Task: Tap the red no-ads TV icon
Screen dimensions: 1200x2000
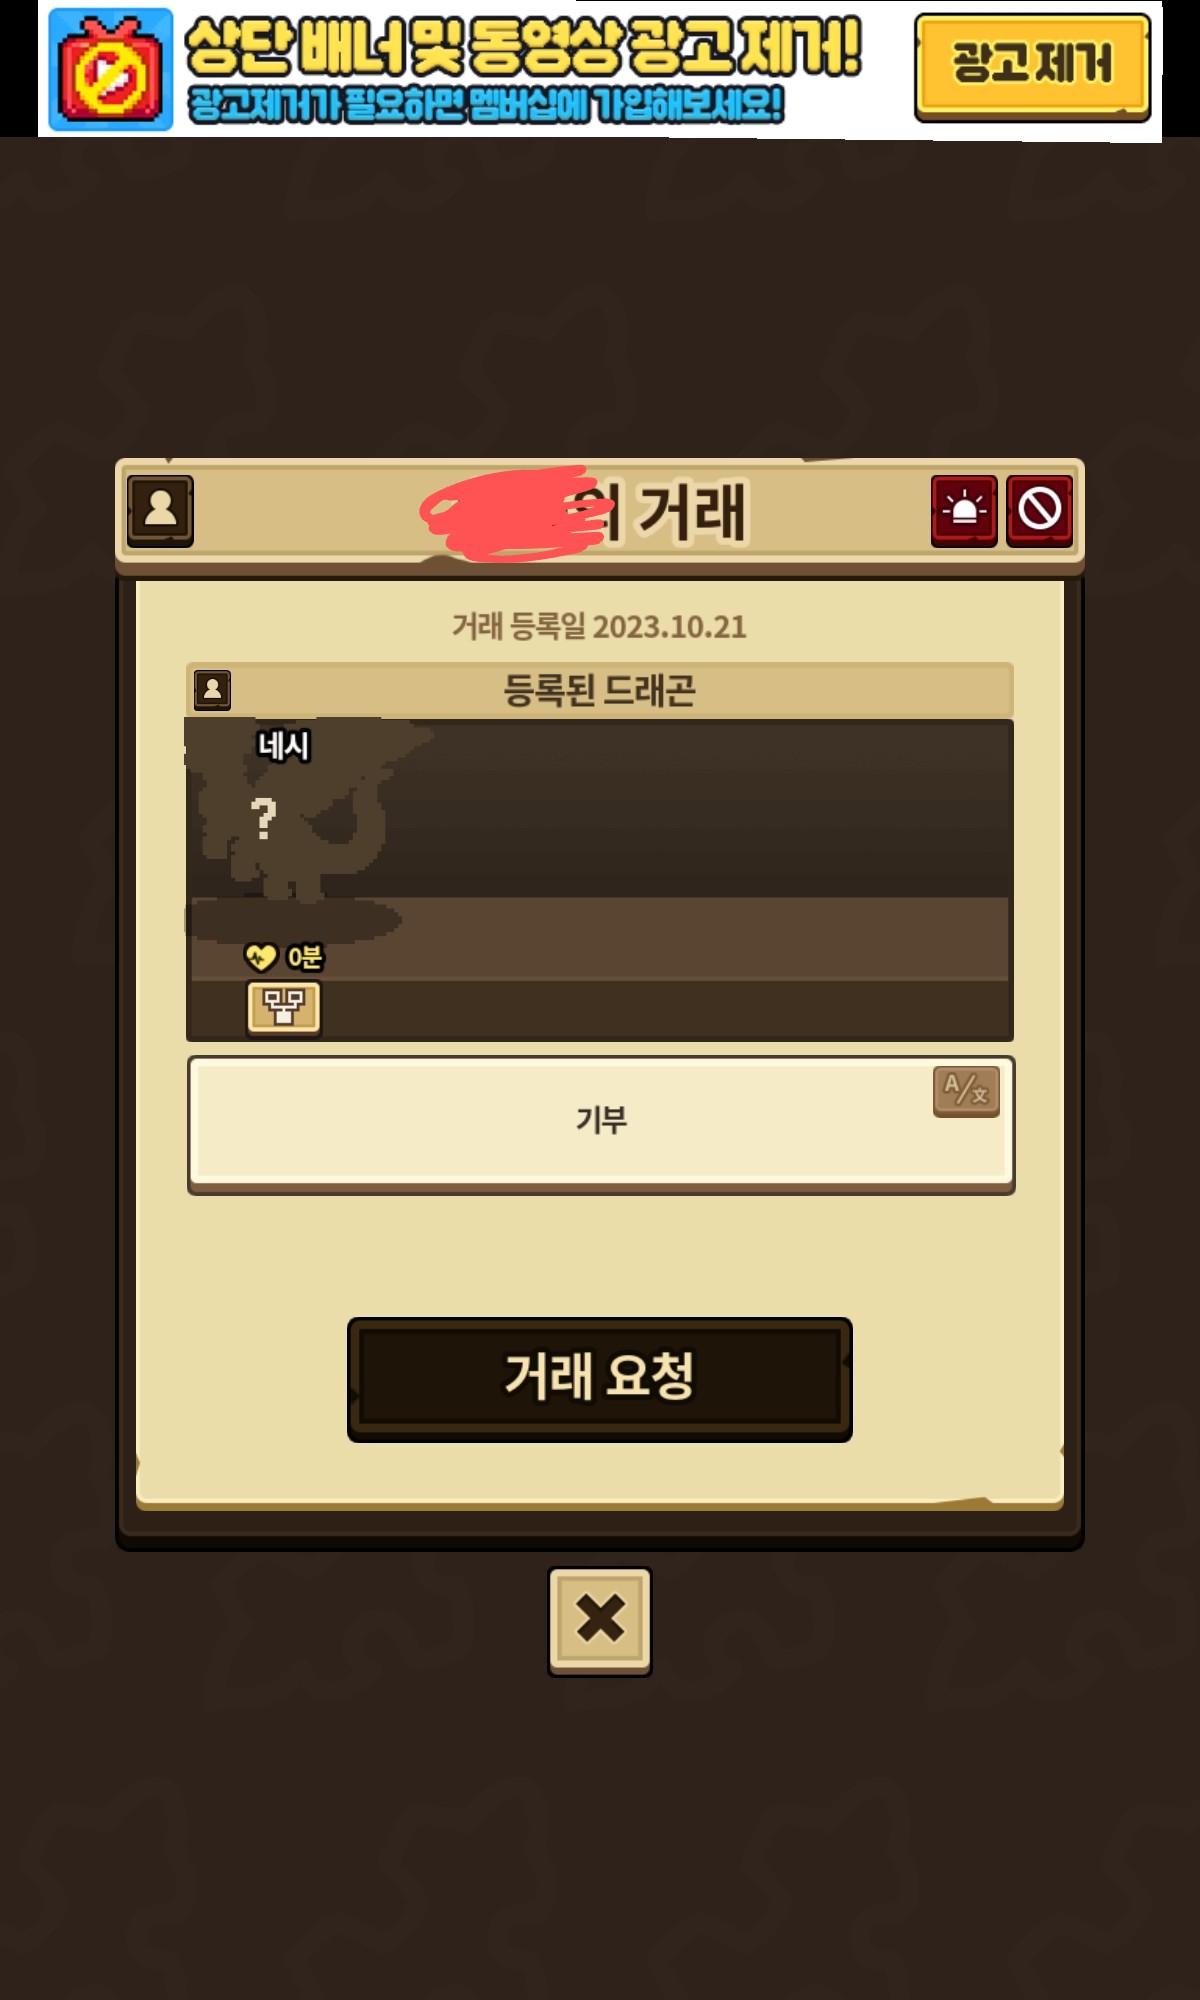Action: pos(111,70)
